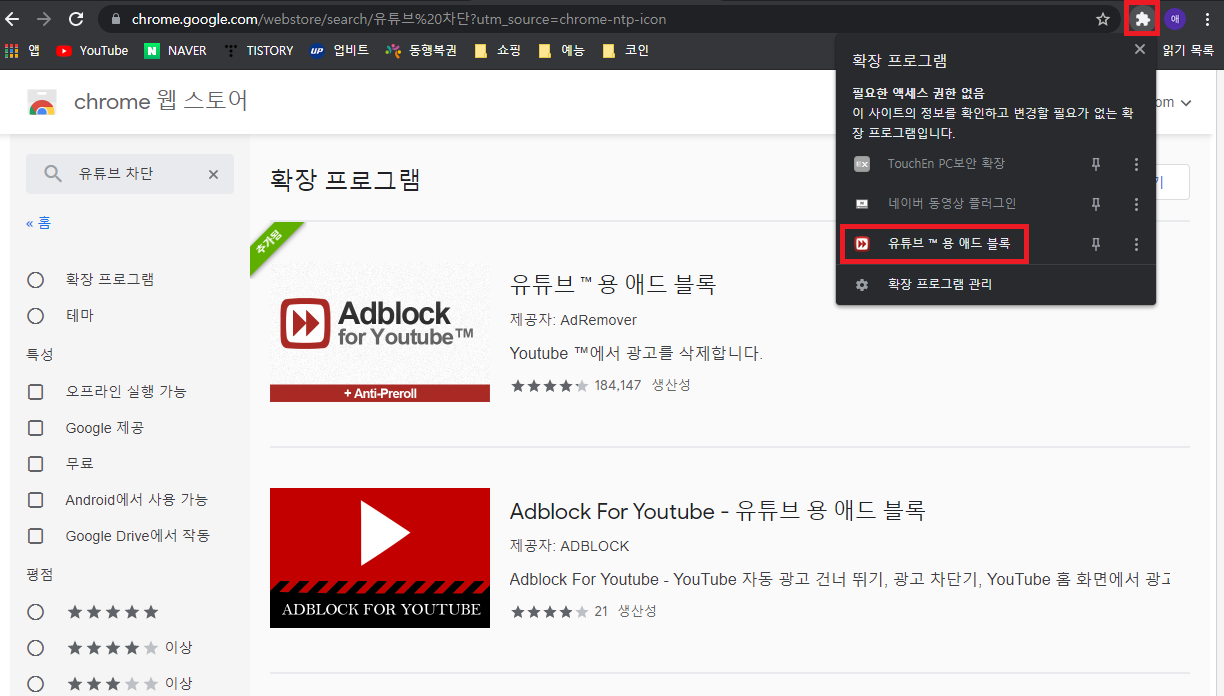Open the 쇼핑 bookmark folder
1224x696 pixels.
(498, 50)
